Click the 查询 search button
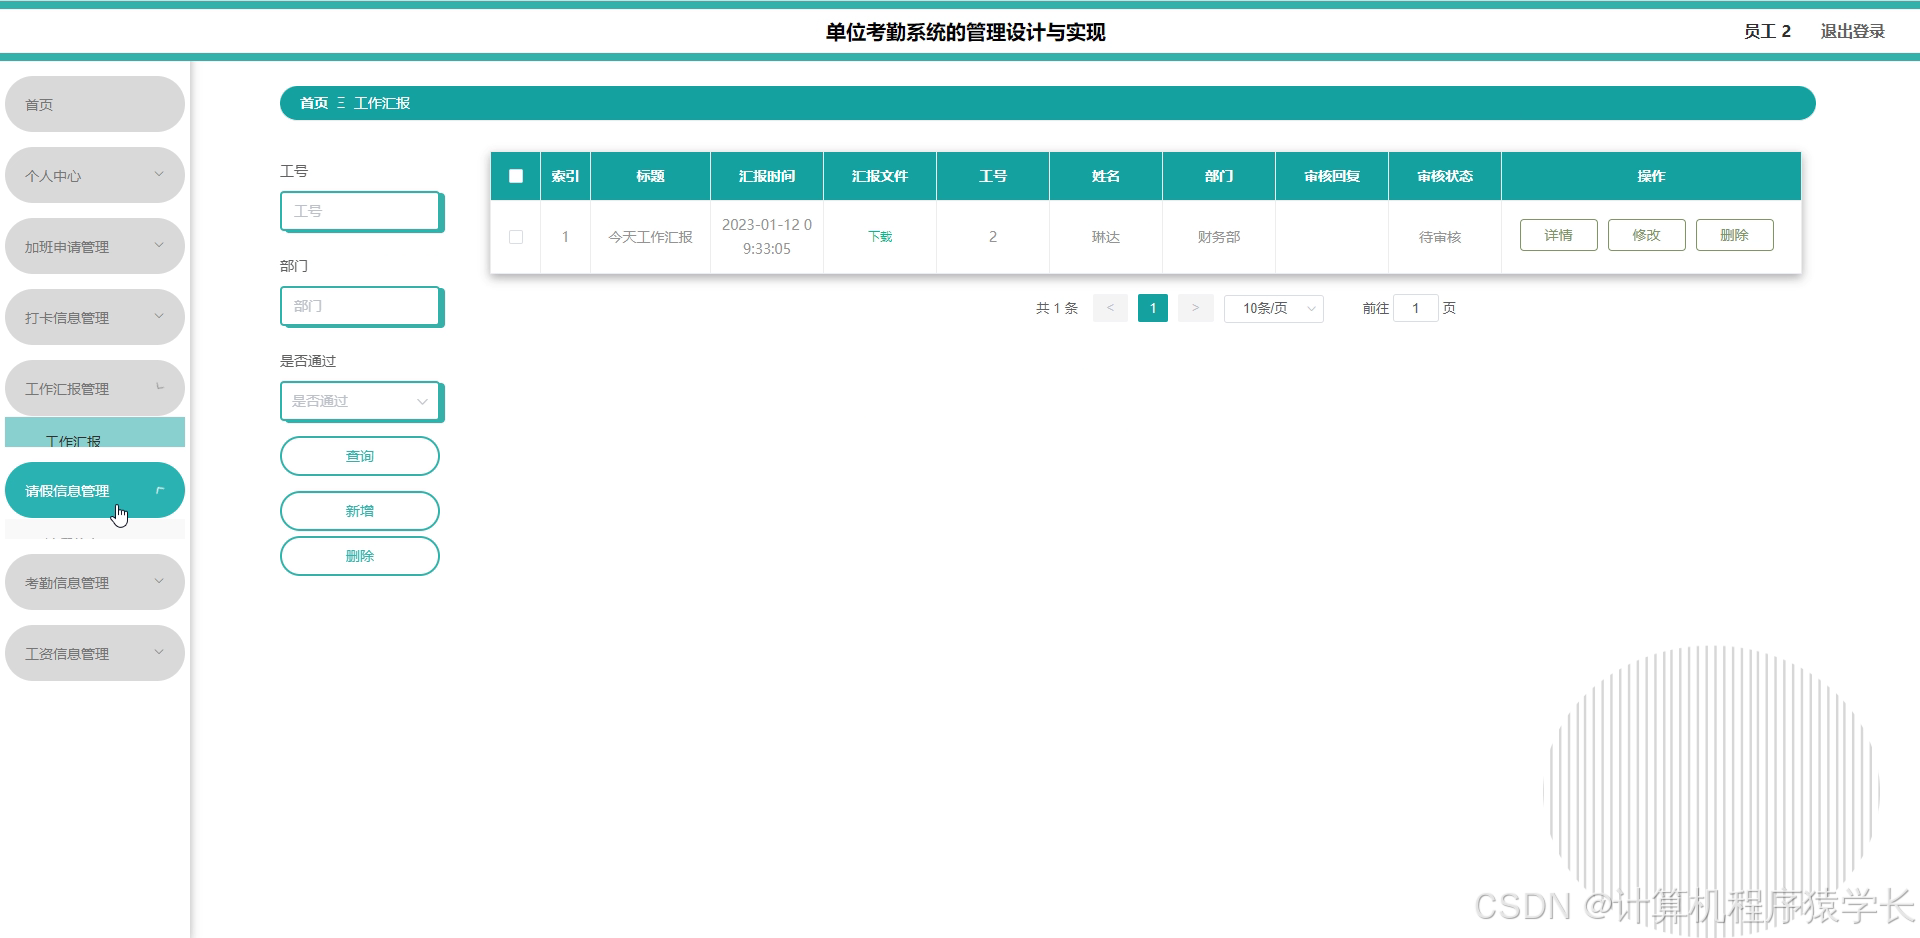Image resolution: width=1920 pixels, height=938 pixels. pyautogui.click(x=360, y=455)
